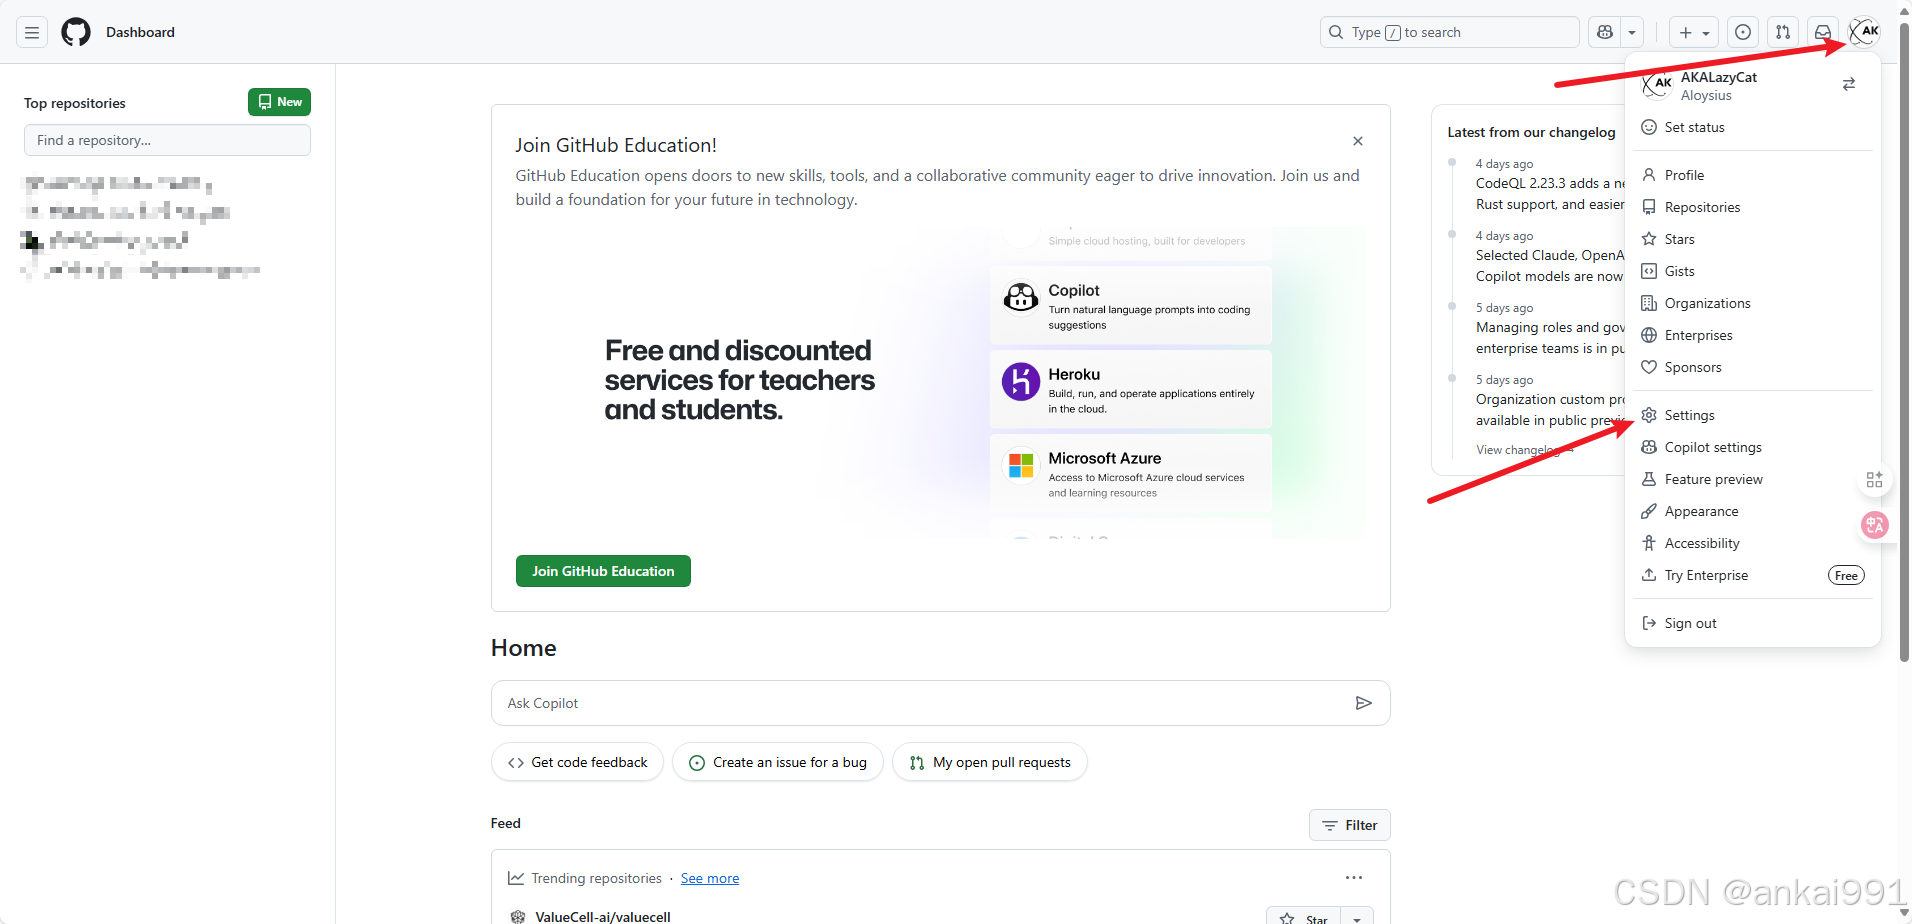
Task: Open the feed Filter button
Action: (x=1349, y=825)
